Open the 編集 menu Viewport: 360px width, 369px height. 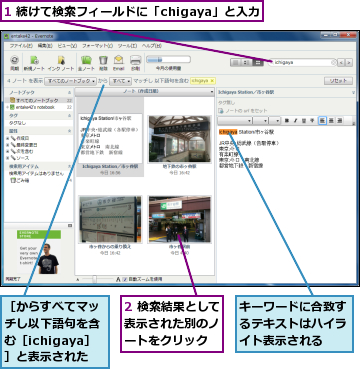click(45, 45)
